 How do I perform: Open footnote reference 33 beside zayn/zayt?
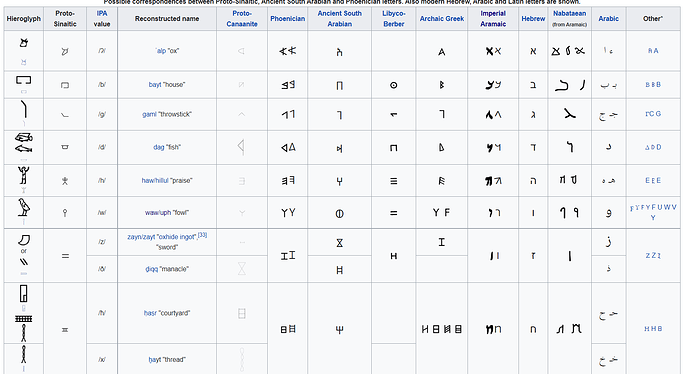click(202, 235)
